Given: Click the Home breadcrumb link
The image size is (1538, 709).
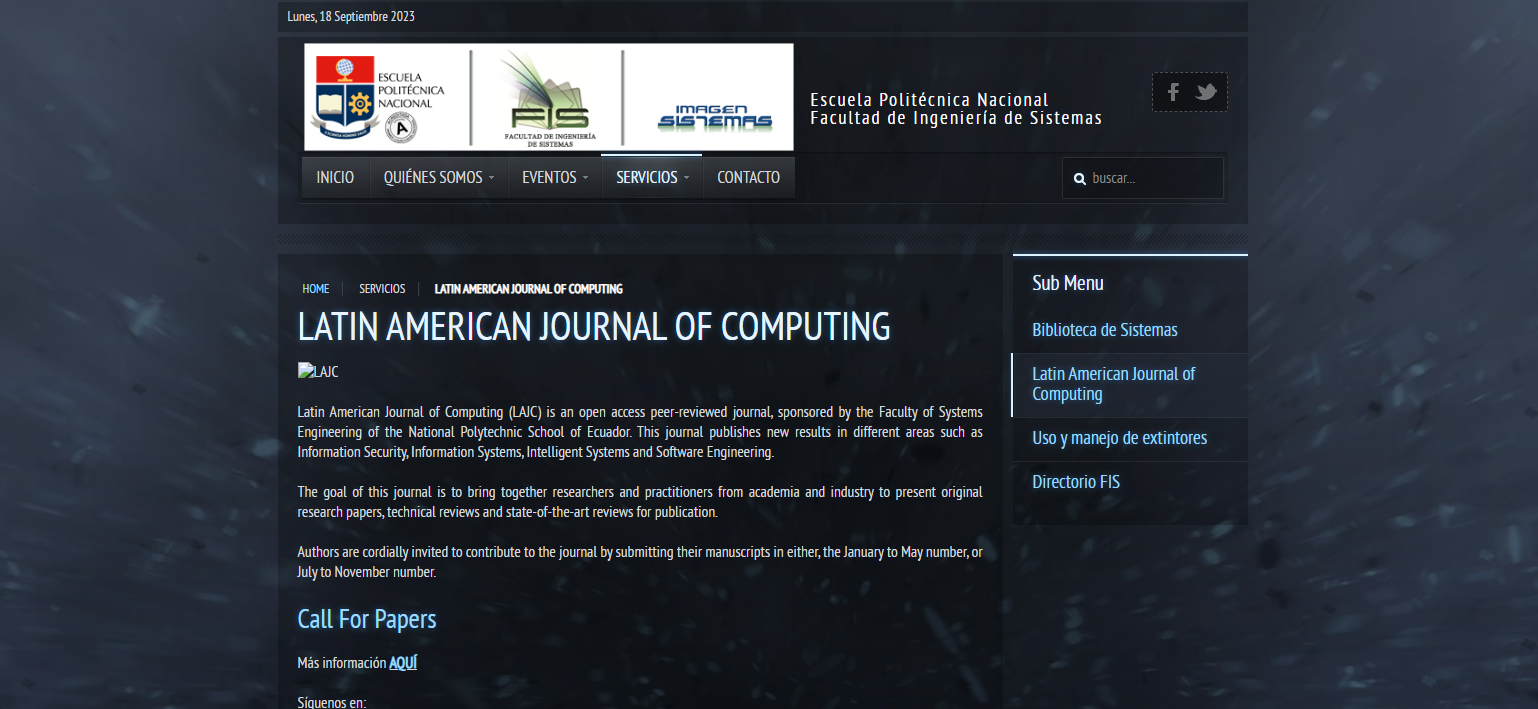Looking at the screenshot, I should pyautogui.click(x=315, y=289).
